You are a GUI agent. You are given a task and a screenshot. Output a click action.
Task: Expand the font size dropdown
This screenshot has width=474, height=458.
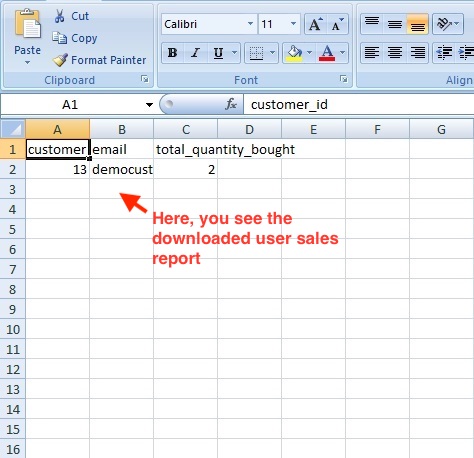(293, 24)
